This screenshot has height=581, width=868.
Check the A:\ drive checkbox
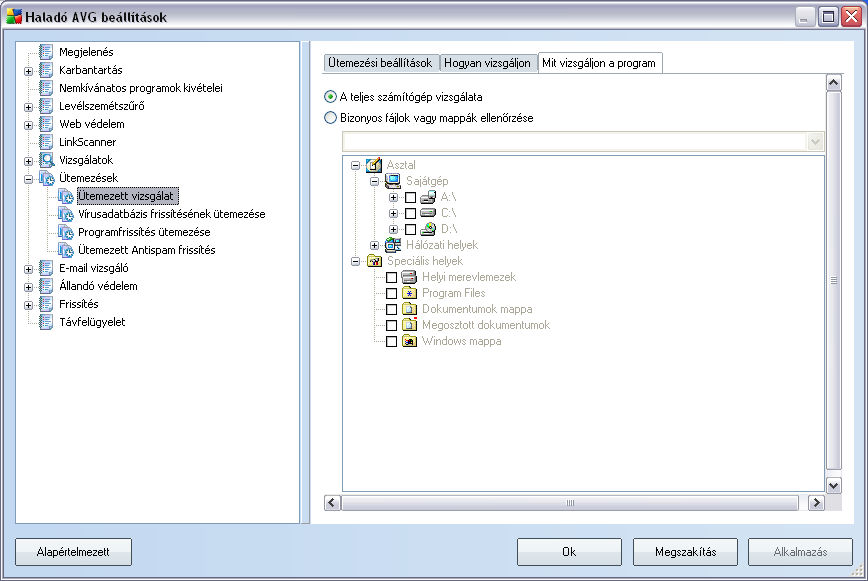tap(410, 198)
